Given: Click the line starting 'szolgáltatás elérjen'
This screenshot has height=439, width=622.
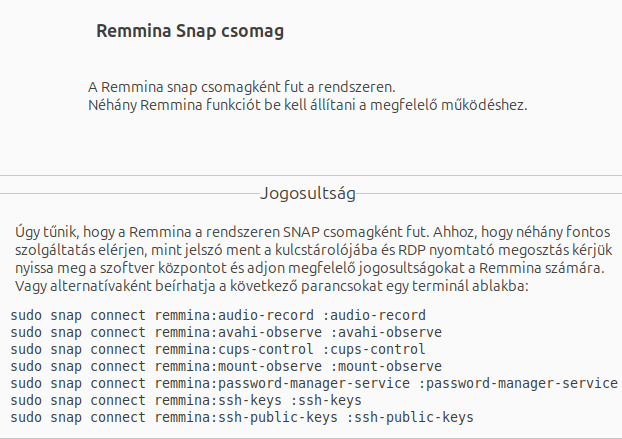Looking at the screenshot, I should [x=314, y=251].
